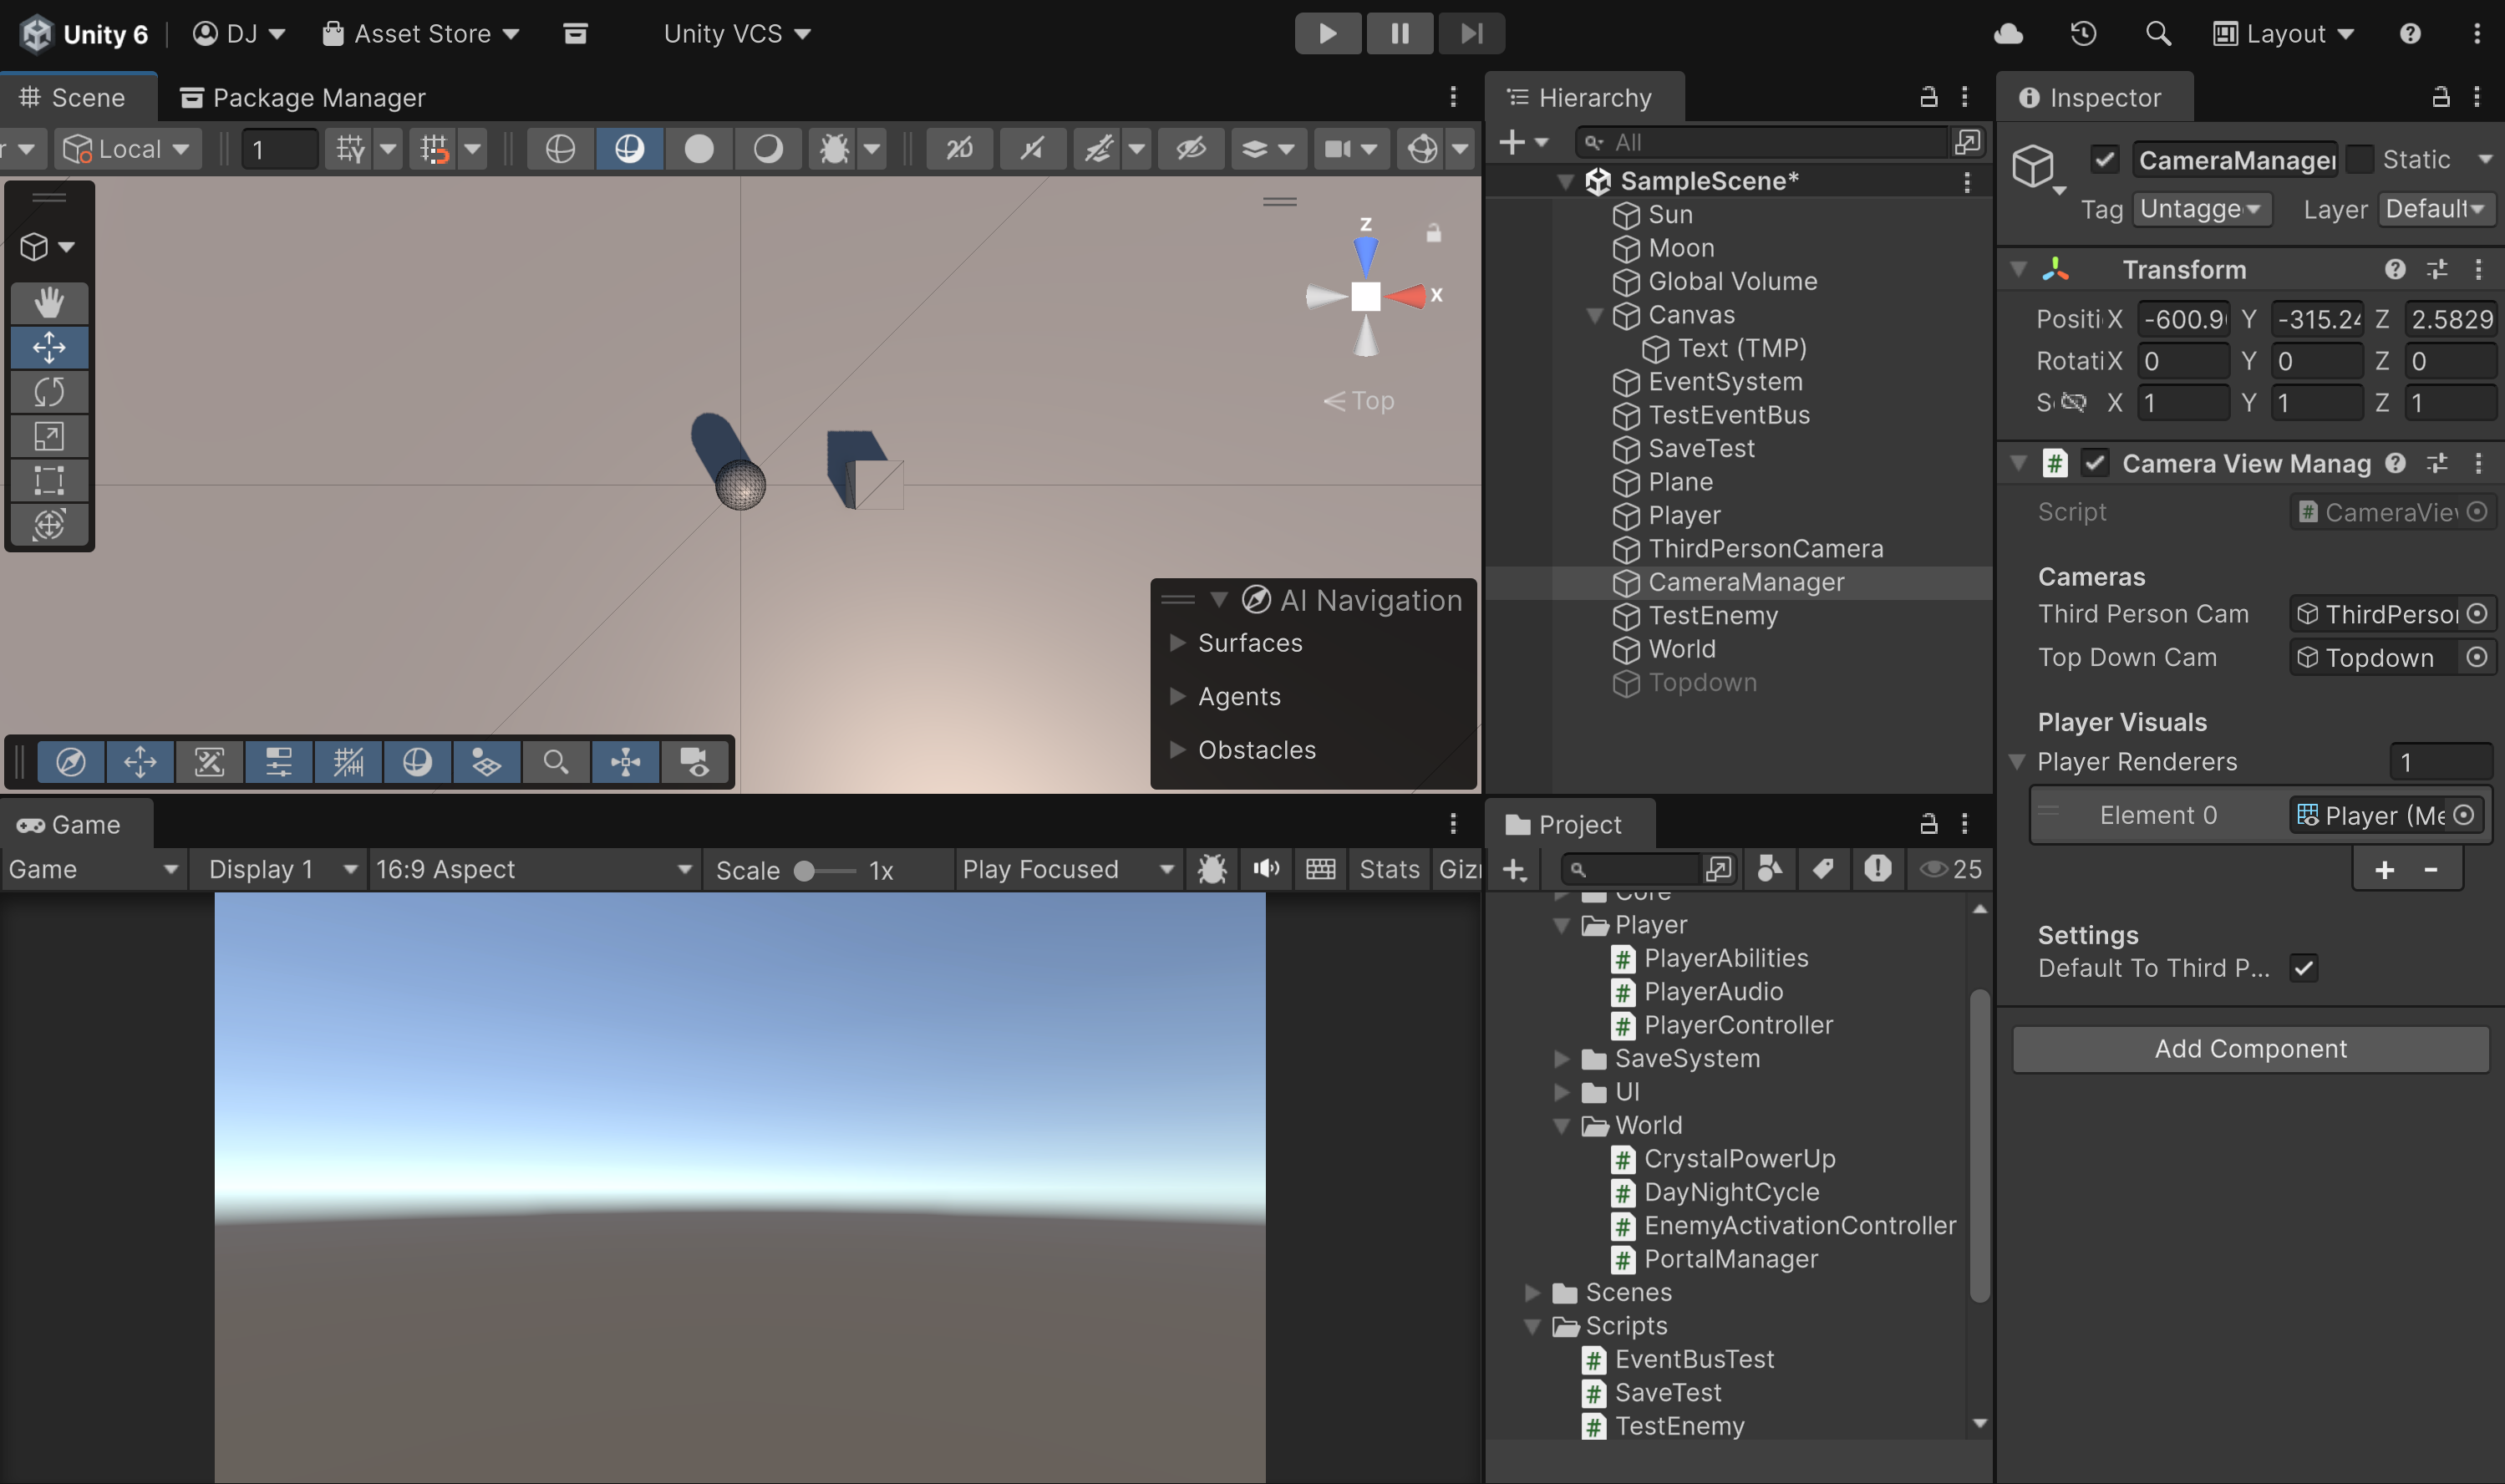
Task: Expand the SaveSystem folder
Action: (1561, 1058)
